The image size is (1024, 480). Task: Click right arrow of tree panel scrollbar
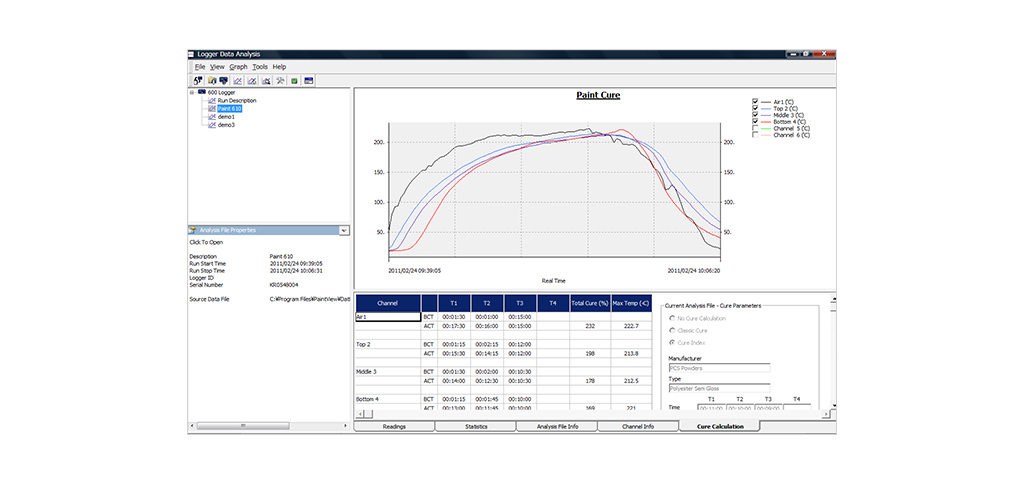click(345, 426)
